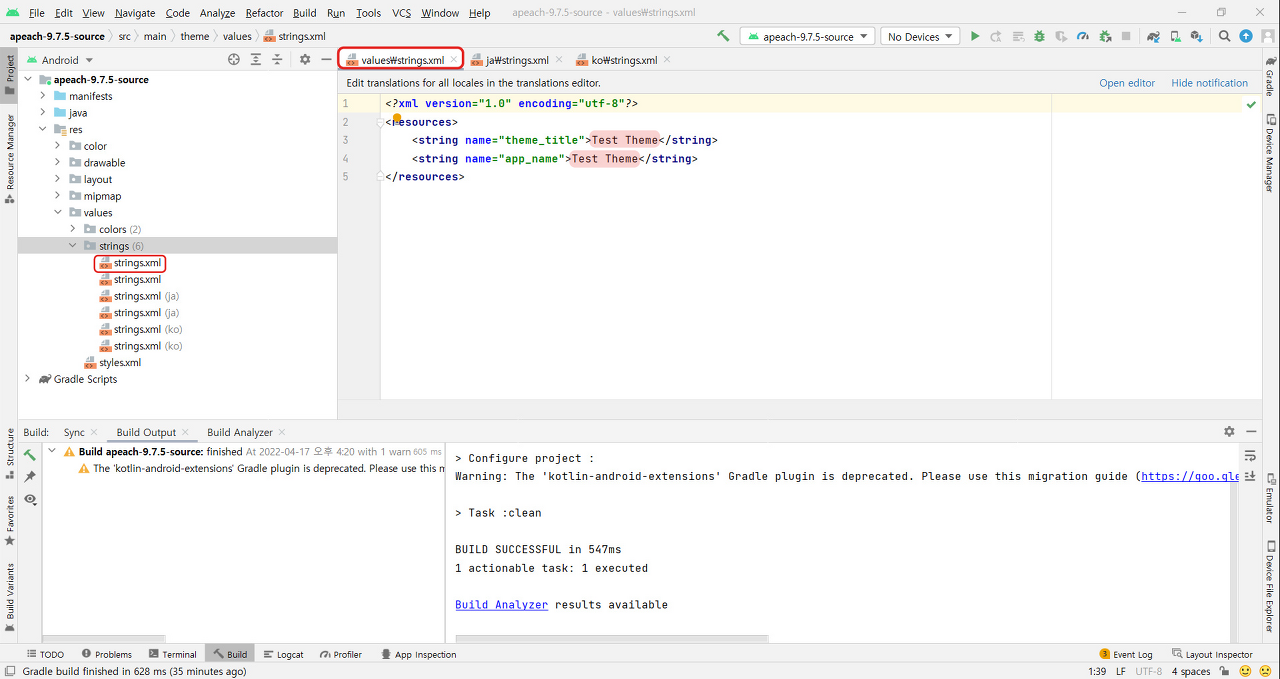The image size is (1280, 679).
Task: Collapse the Build apeach-9.7.5-source result node
Action: pos(52,451)
